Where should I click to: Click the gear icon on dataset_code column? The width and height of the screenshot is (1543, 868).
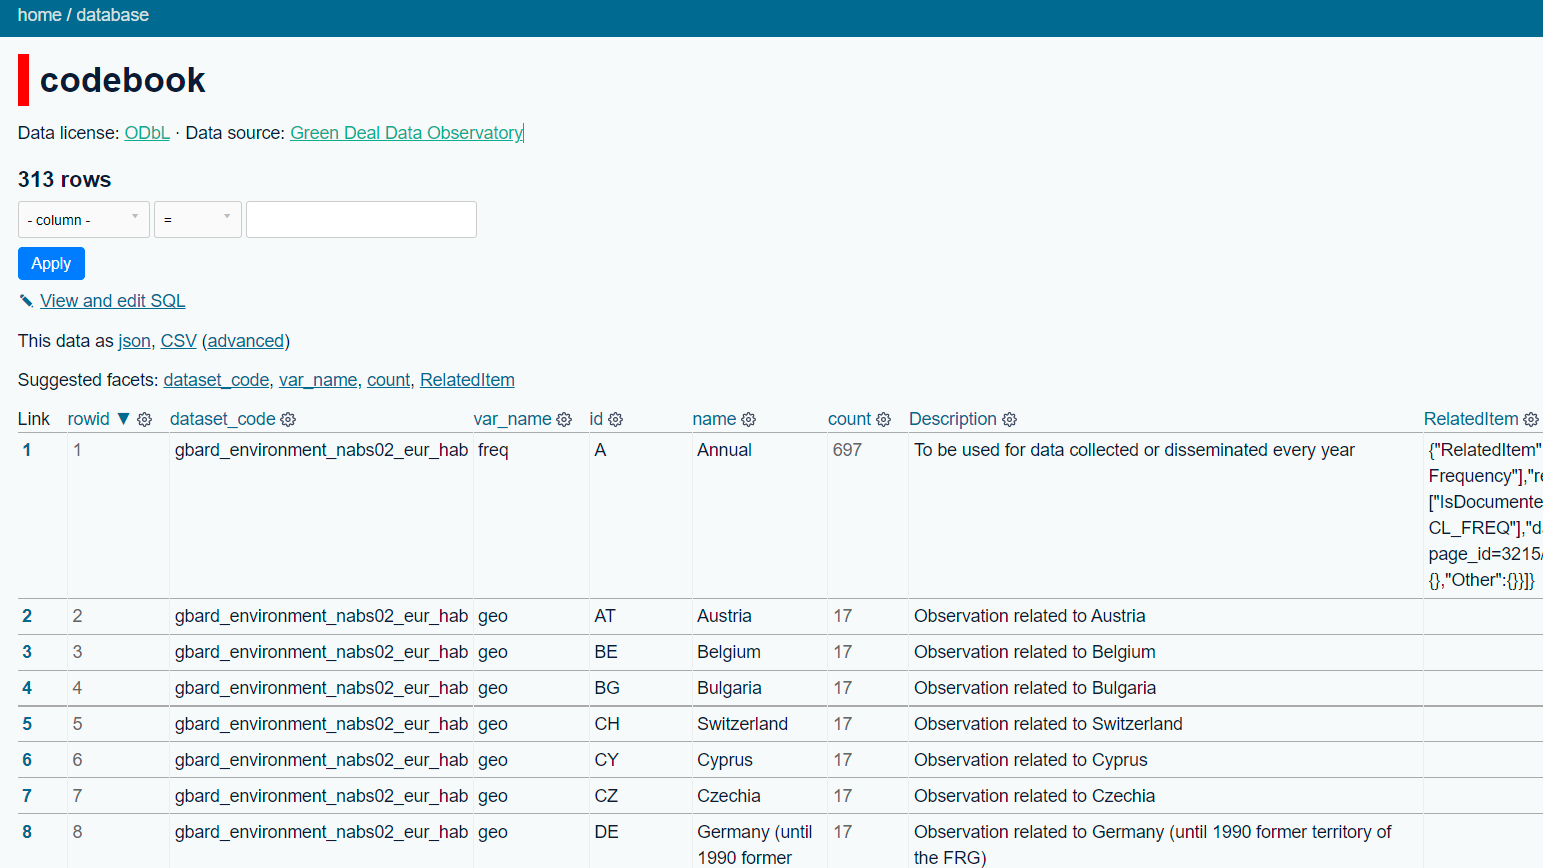tap(287, 419)
